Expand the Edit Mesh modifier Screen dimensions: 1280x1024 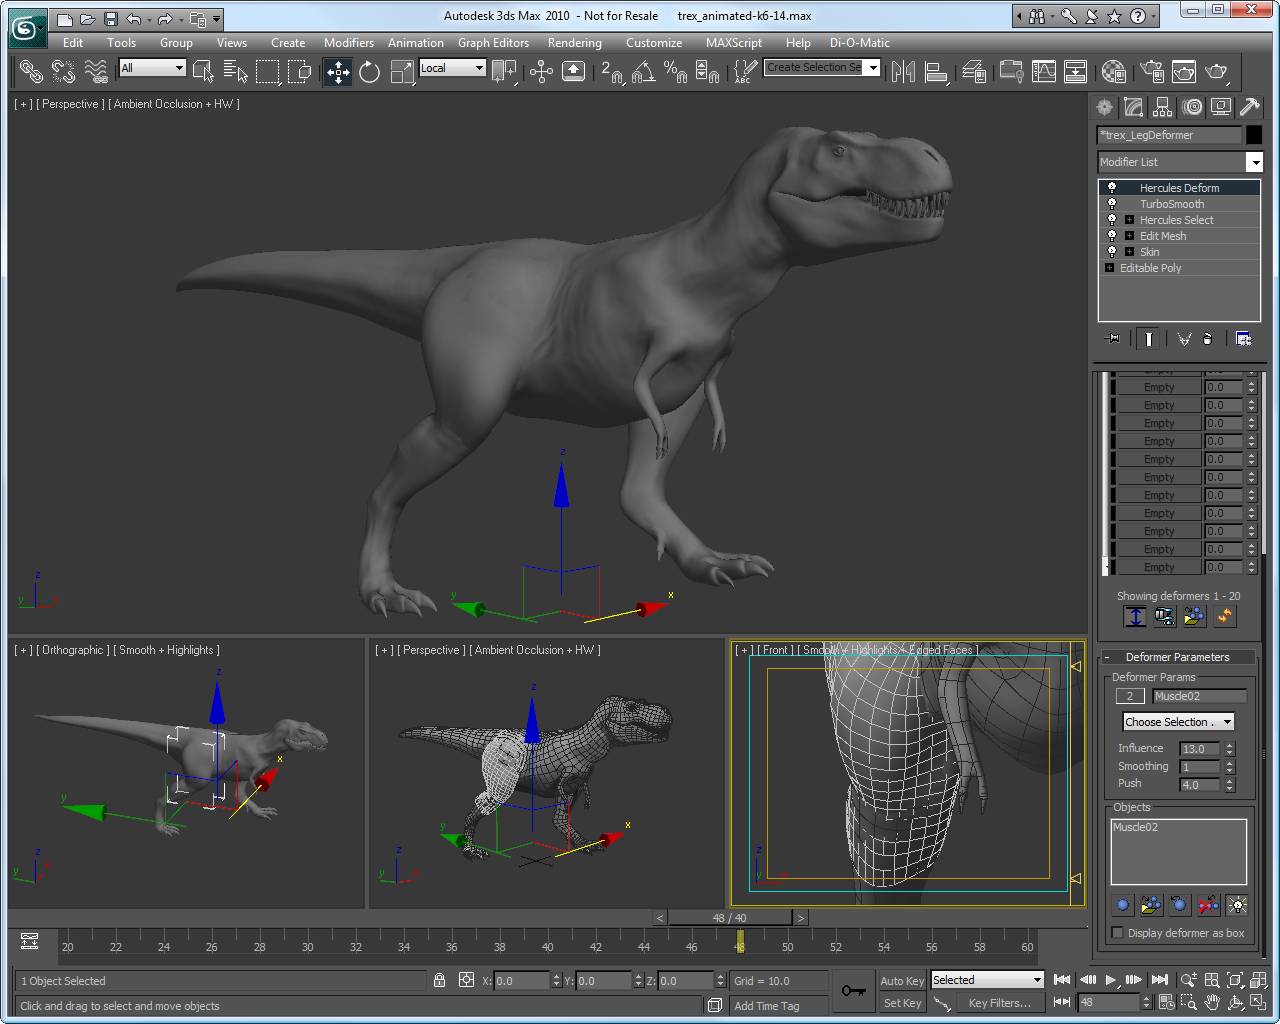[1131, 235]
